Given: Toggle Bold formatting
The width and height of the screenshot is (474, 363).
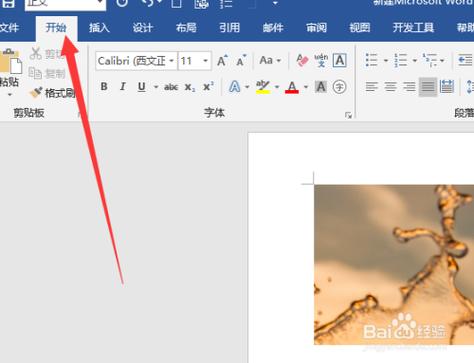Looking at the screenshot, I should tap(104, 87).
